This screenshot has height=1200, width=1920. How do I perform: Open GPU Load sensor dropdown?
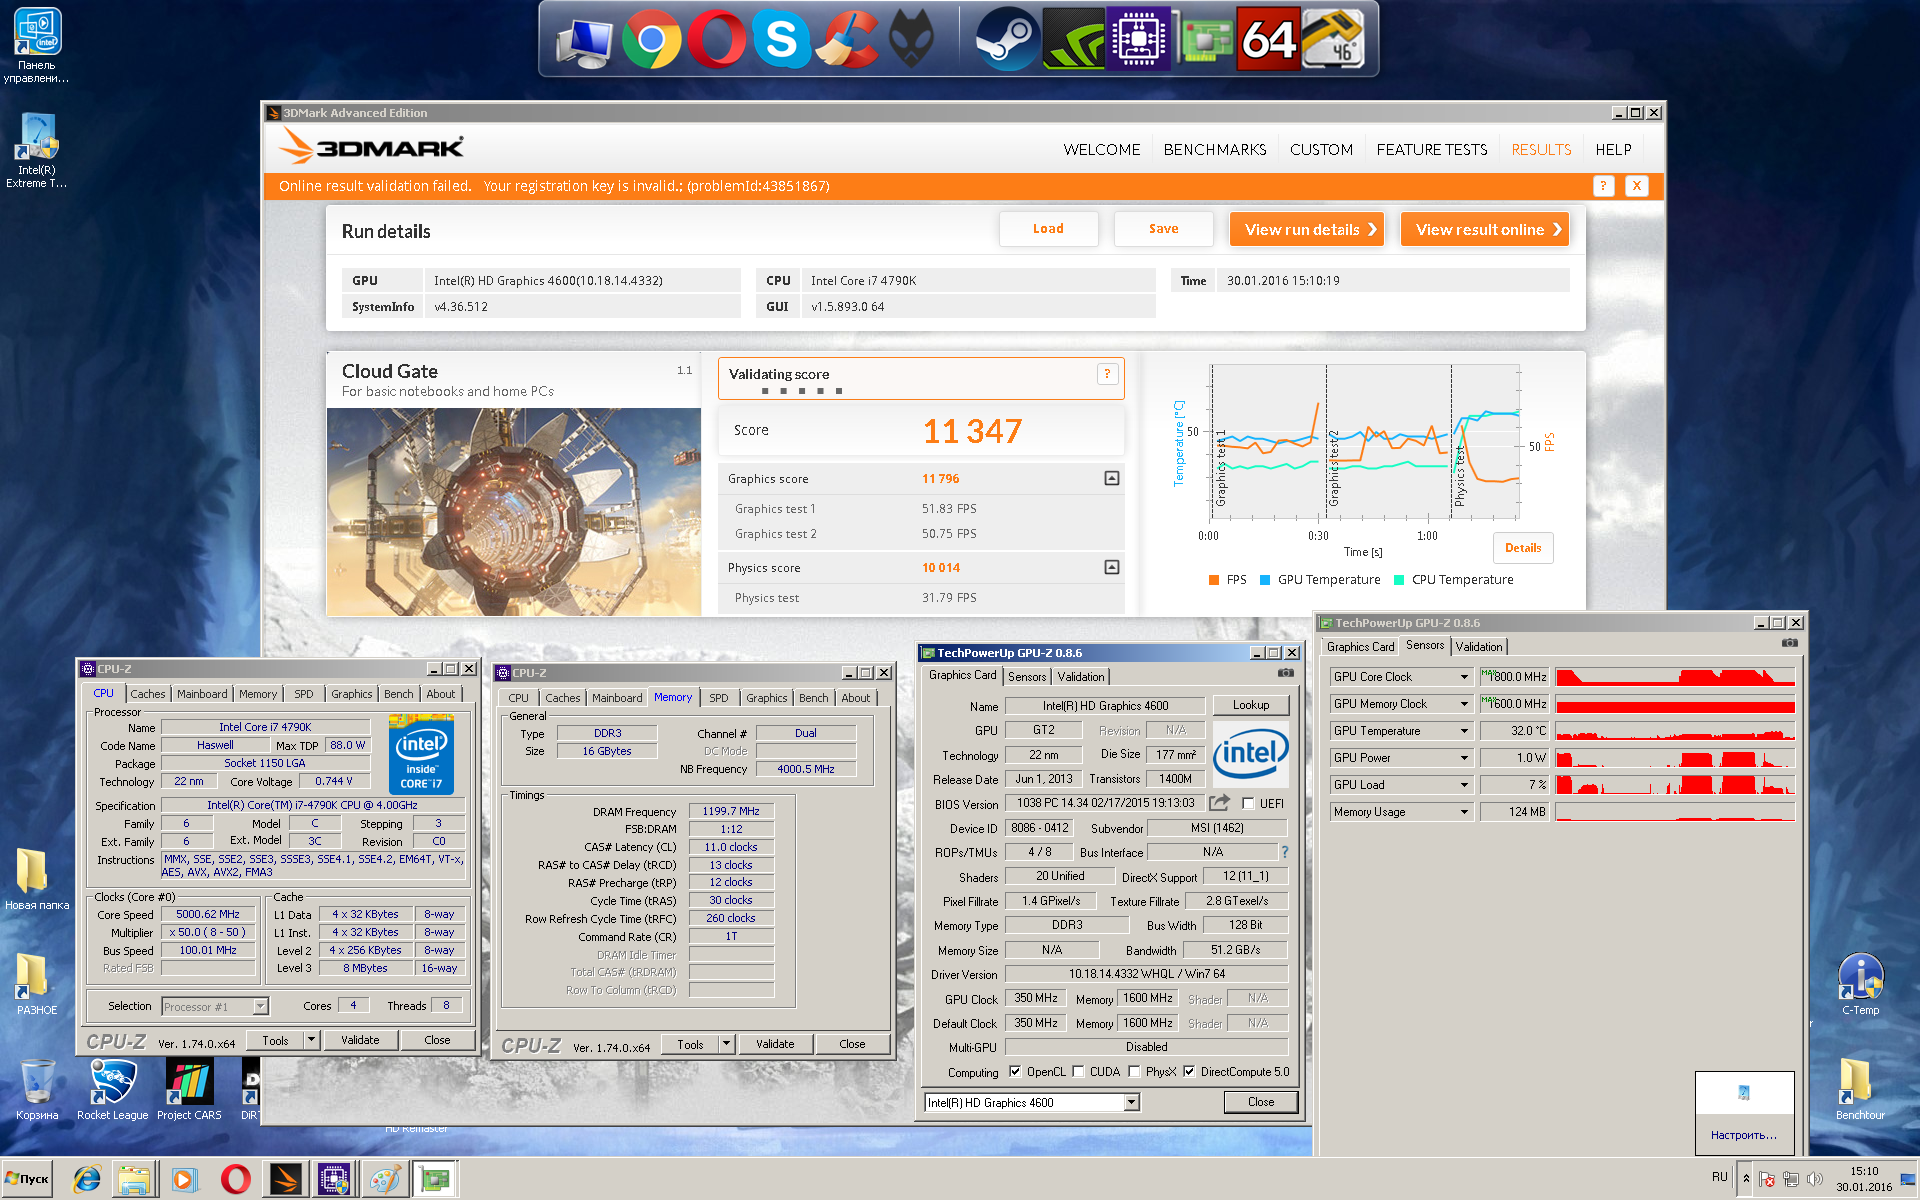(x=1464, y=785)
